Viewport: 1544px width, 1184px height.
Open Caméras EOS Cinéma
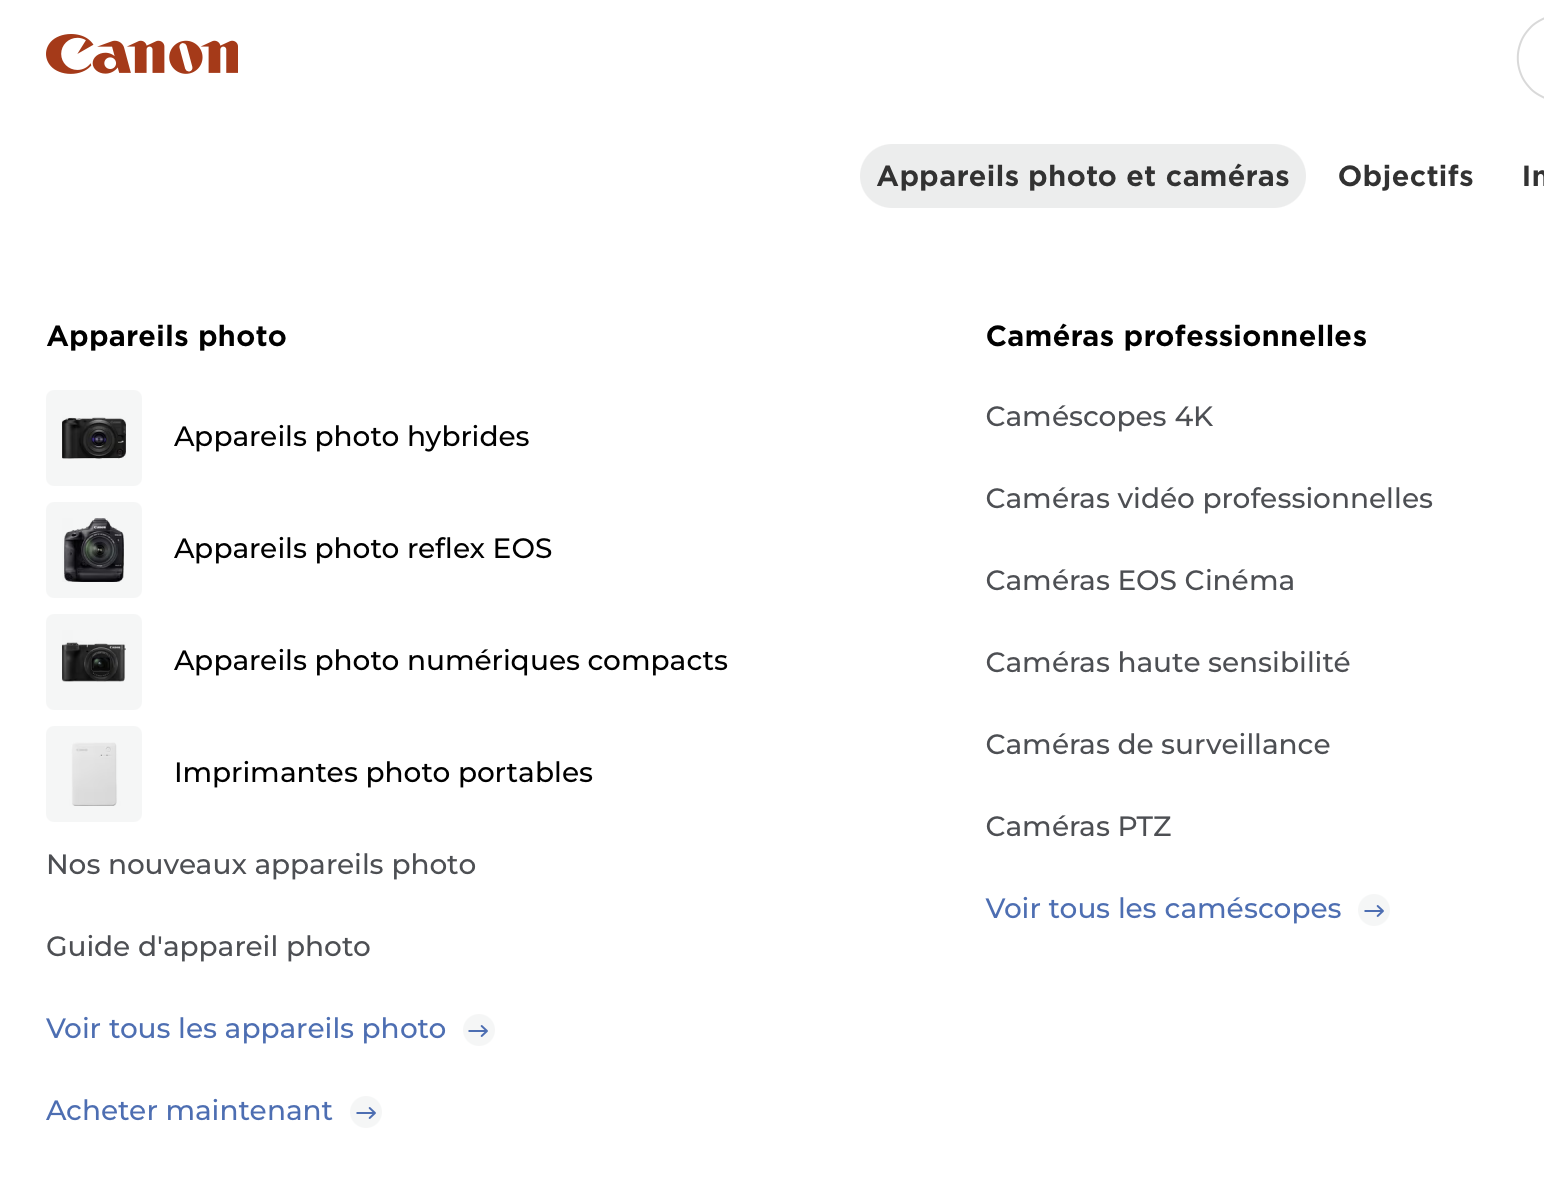tap(1139, 581)
